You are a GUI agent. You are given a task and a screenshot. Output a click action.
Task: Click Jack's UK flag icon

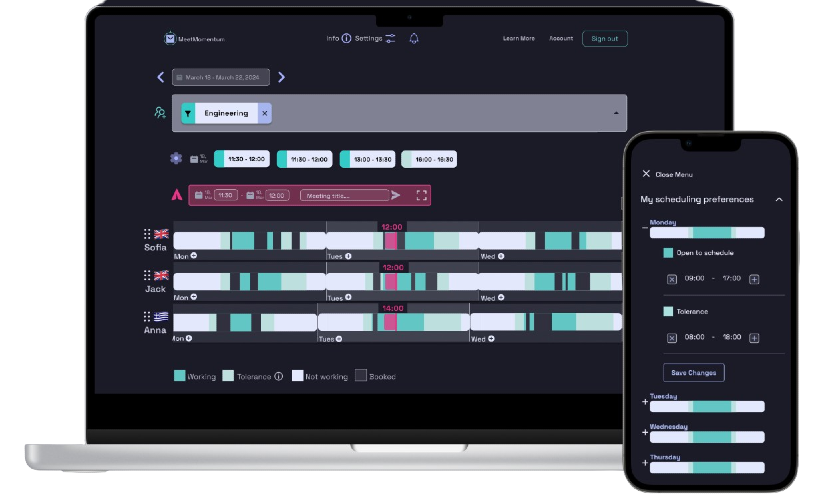pyautogui.click(x=161, y=275)
